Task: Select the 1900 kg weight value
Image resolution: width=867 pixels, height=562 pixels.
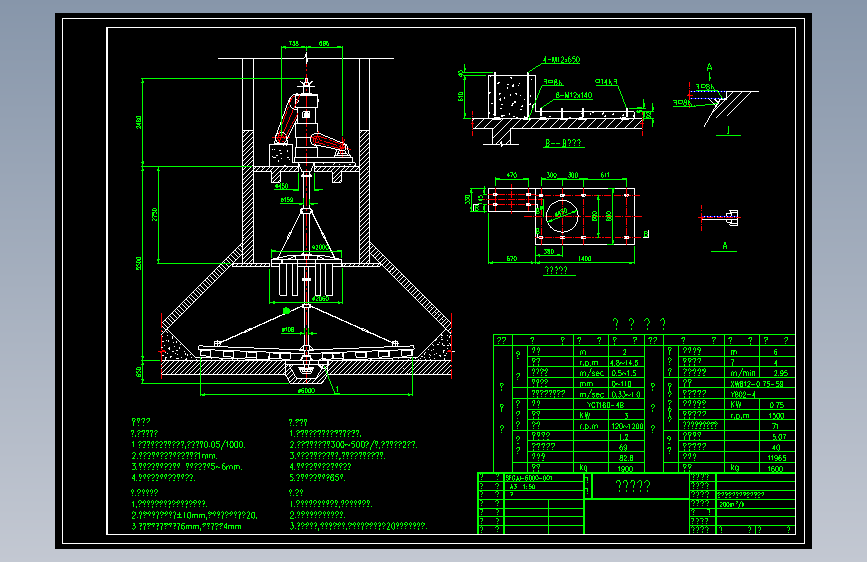Action: point(625,469)
